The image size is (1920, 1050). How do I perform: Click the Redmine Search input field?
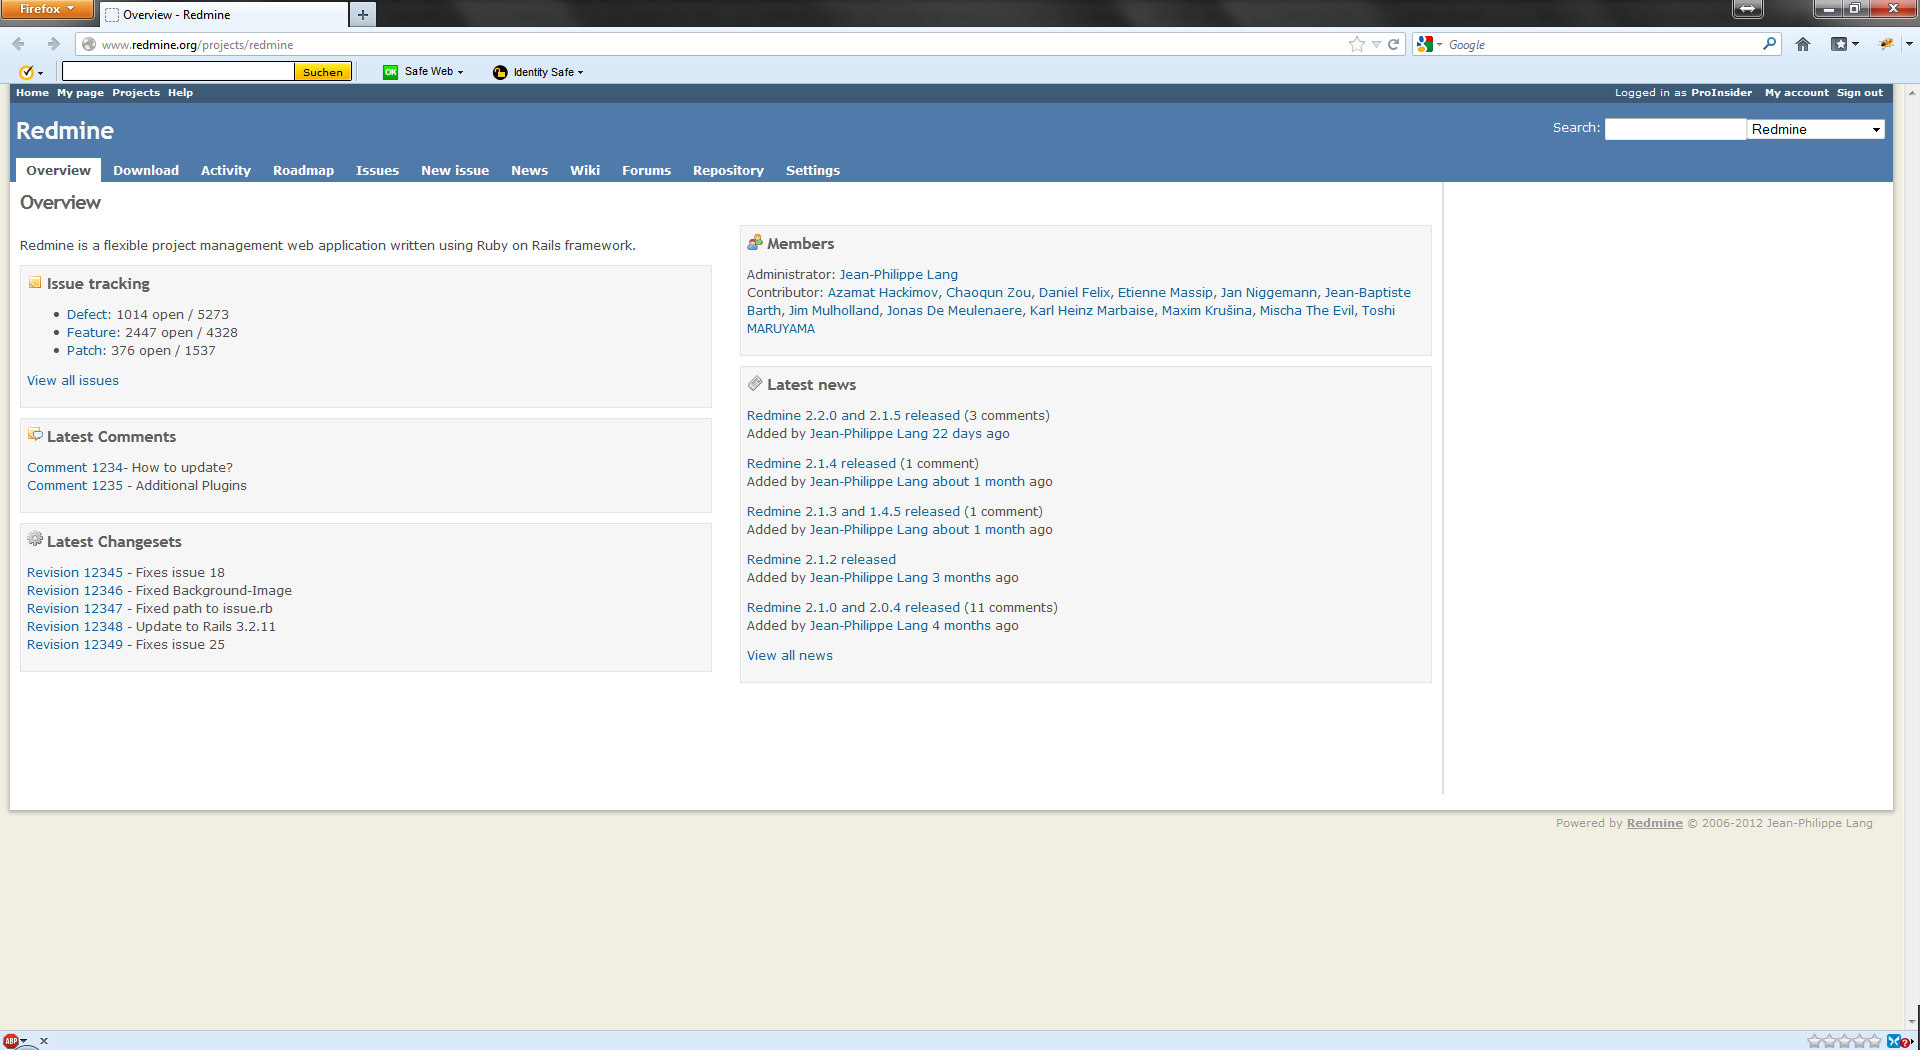tap(1674, 129)
